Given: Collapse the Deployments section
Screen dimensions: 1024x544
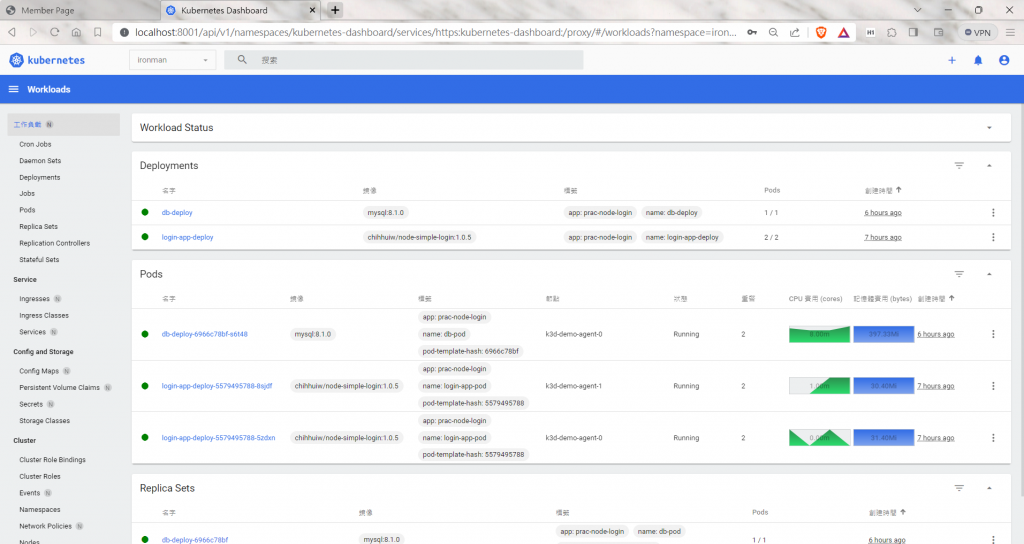Looking at the screenshot, I should coord(989,166).
